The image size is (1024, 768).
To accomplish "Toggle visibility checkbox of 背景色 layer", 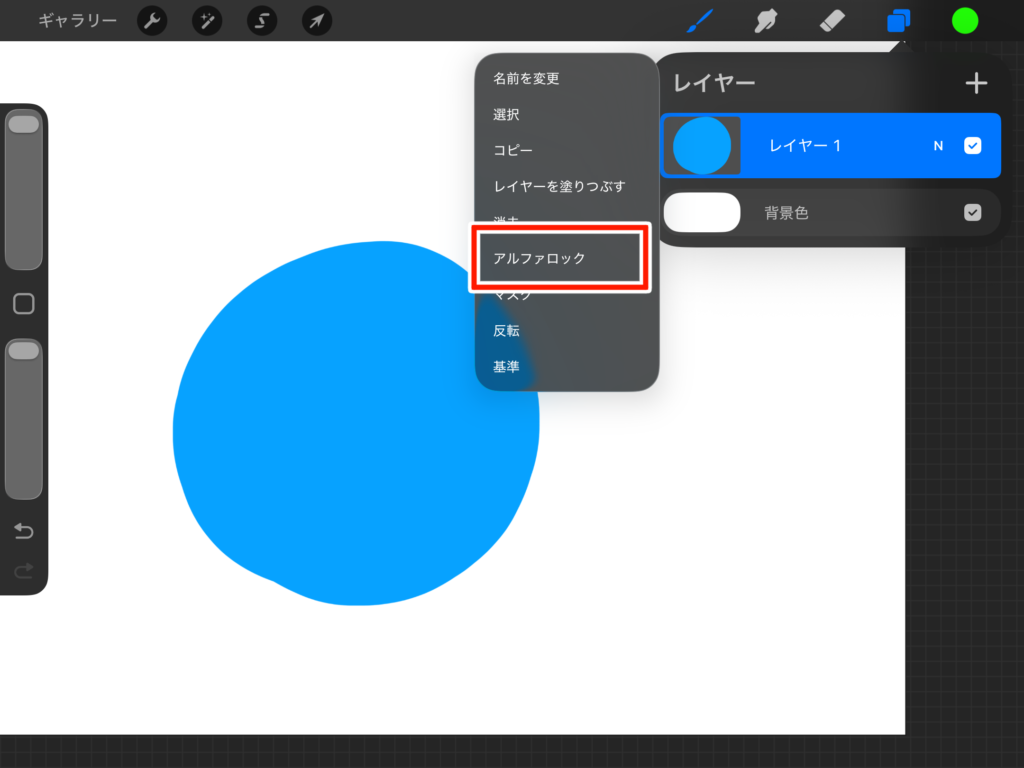I will click(972, 213).
